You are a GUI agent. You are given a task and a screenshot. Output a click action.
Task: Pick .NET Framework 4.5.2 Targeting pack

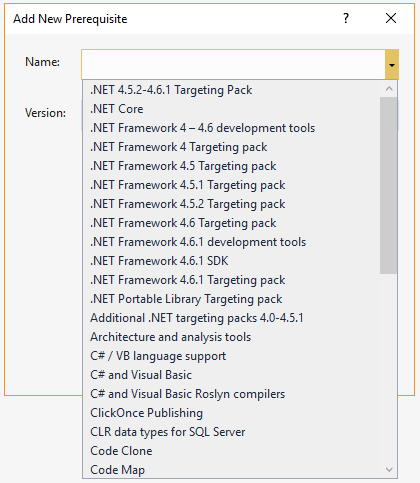[231, 204]
